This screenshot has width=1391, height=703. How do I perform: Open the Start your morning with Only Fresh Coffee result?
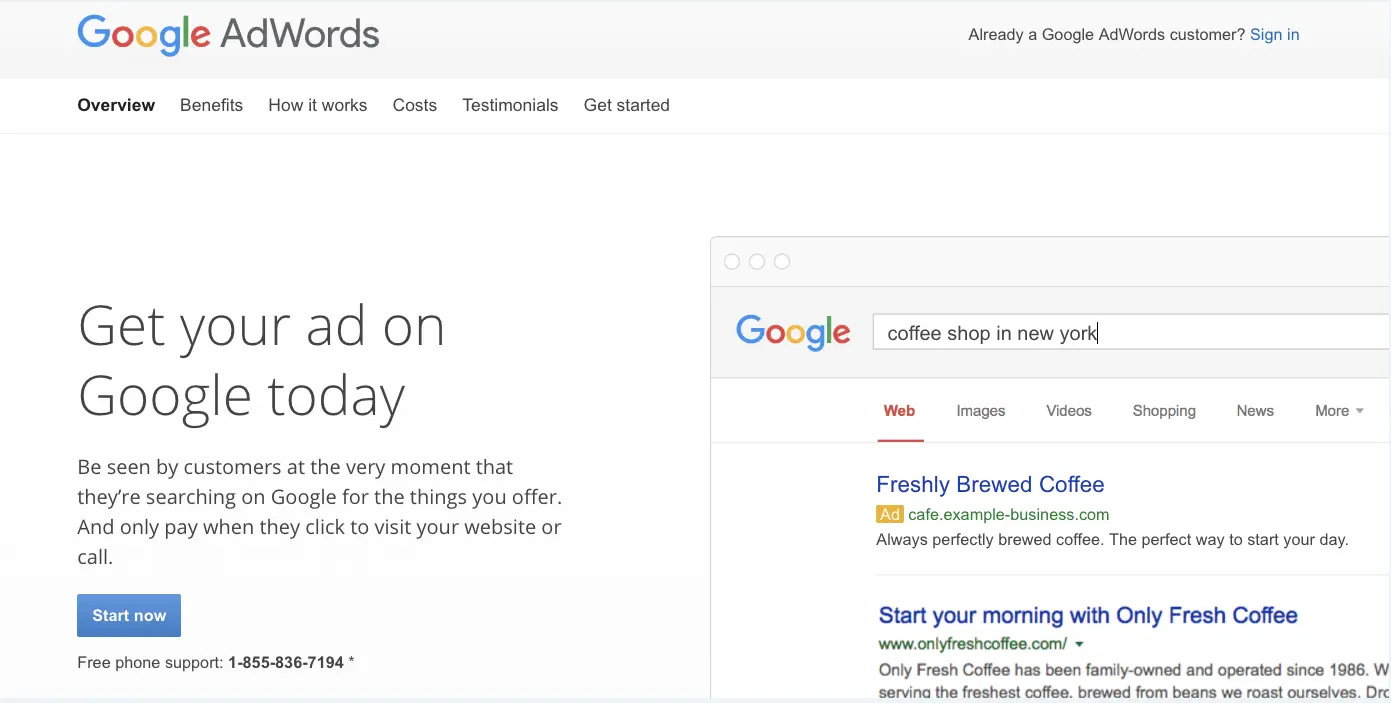[1087, 615]
